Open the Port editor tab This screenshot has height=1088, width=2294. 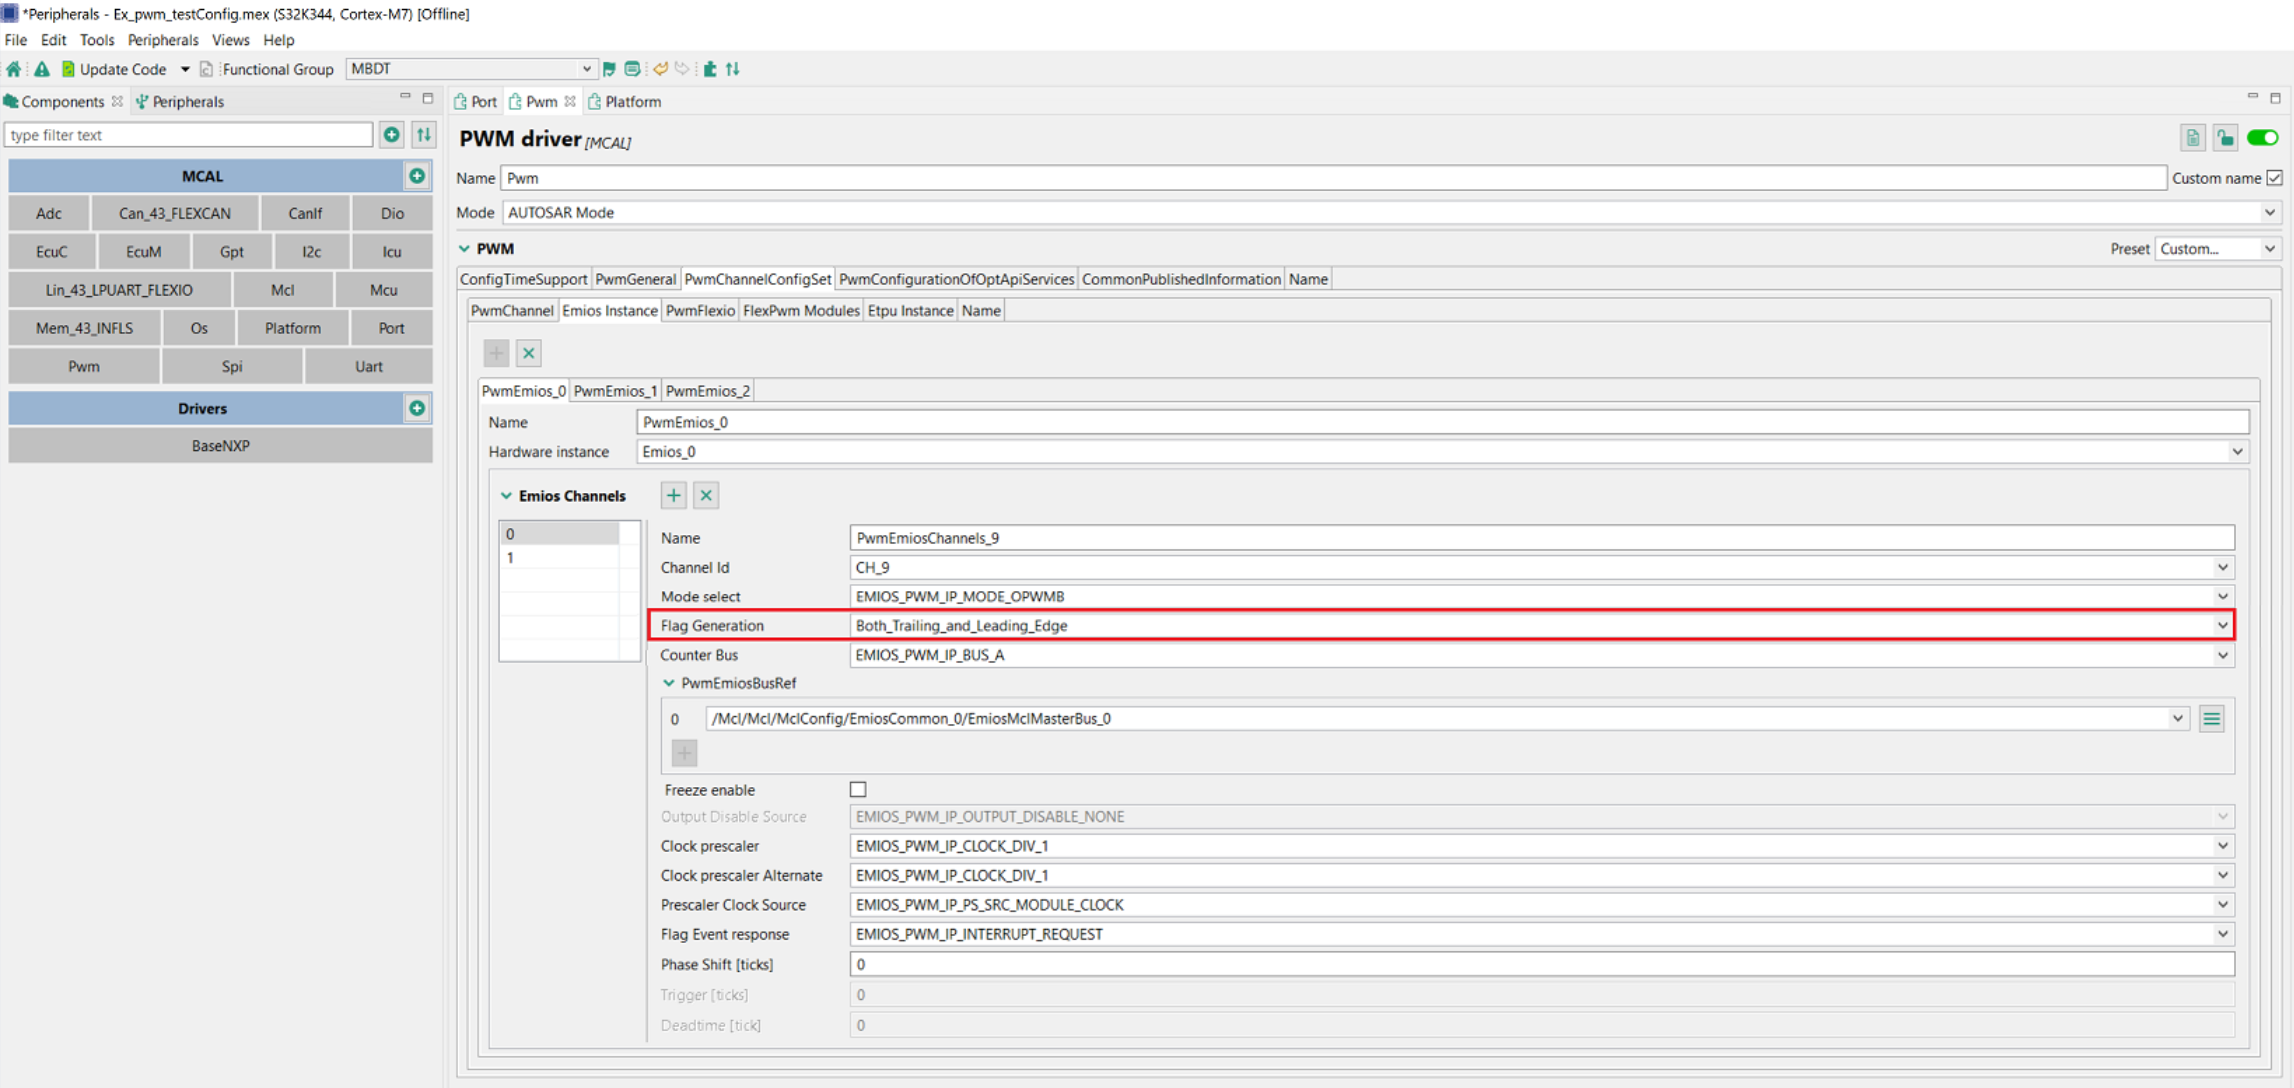[476, 102]
